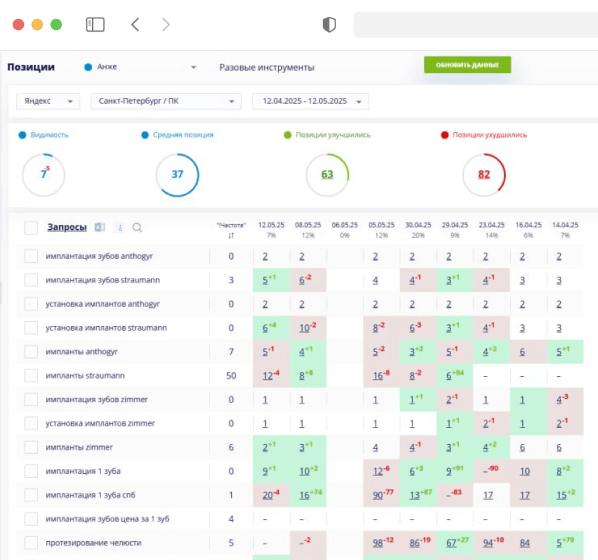Open the worsened positions count 82
Screen dimensions: 598x560
click(484, 175)
